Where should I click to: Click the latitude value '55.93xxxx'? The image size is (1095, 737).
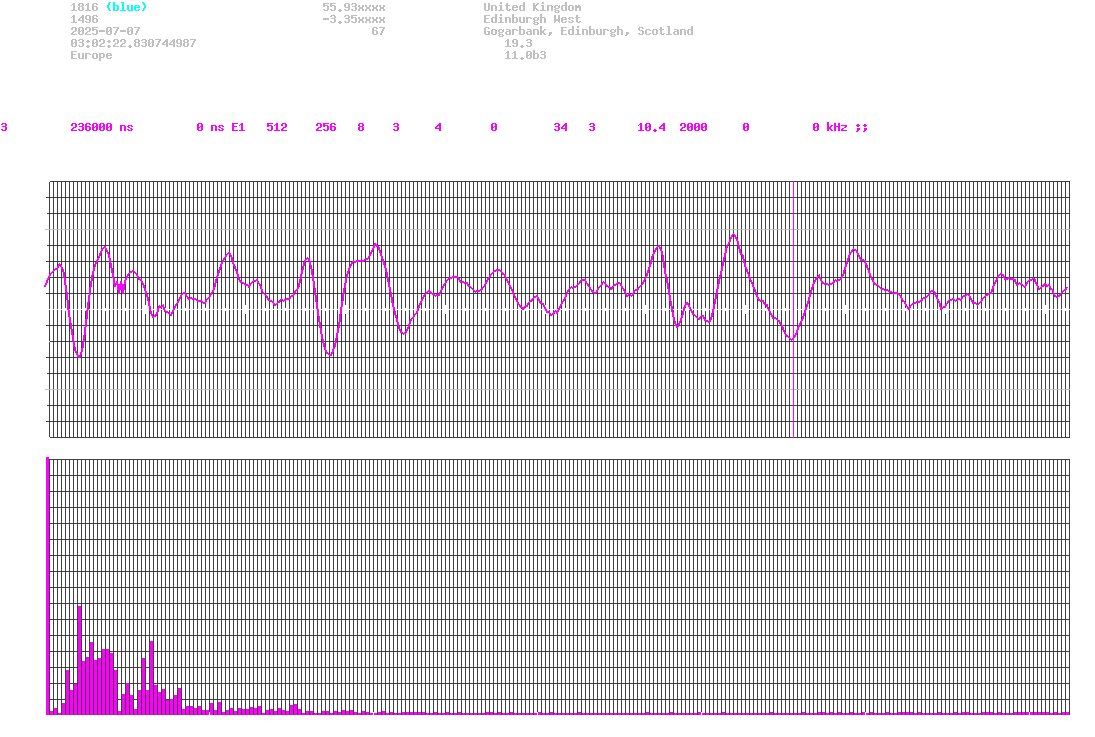pyautogui.click(x=353, y=7)
